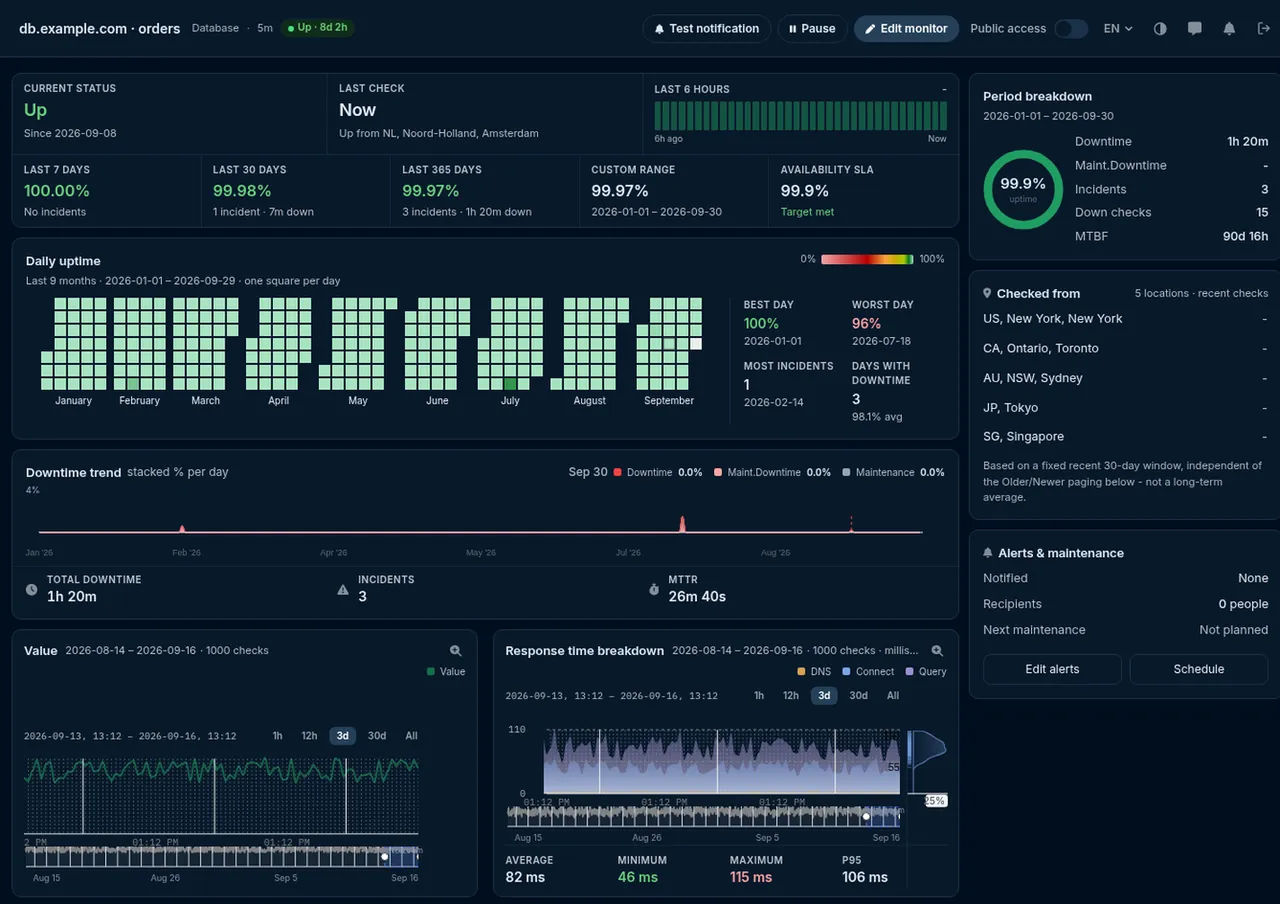1280x904 pixels.
Task: Toggle Maintenance legend in Downtime trend
Action: click(x=878, y=472)
